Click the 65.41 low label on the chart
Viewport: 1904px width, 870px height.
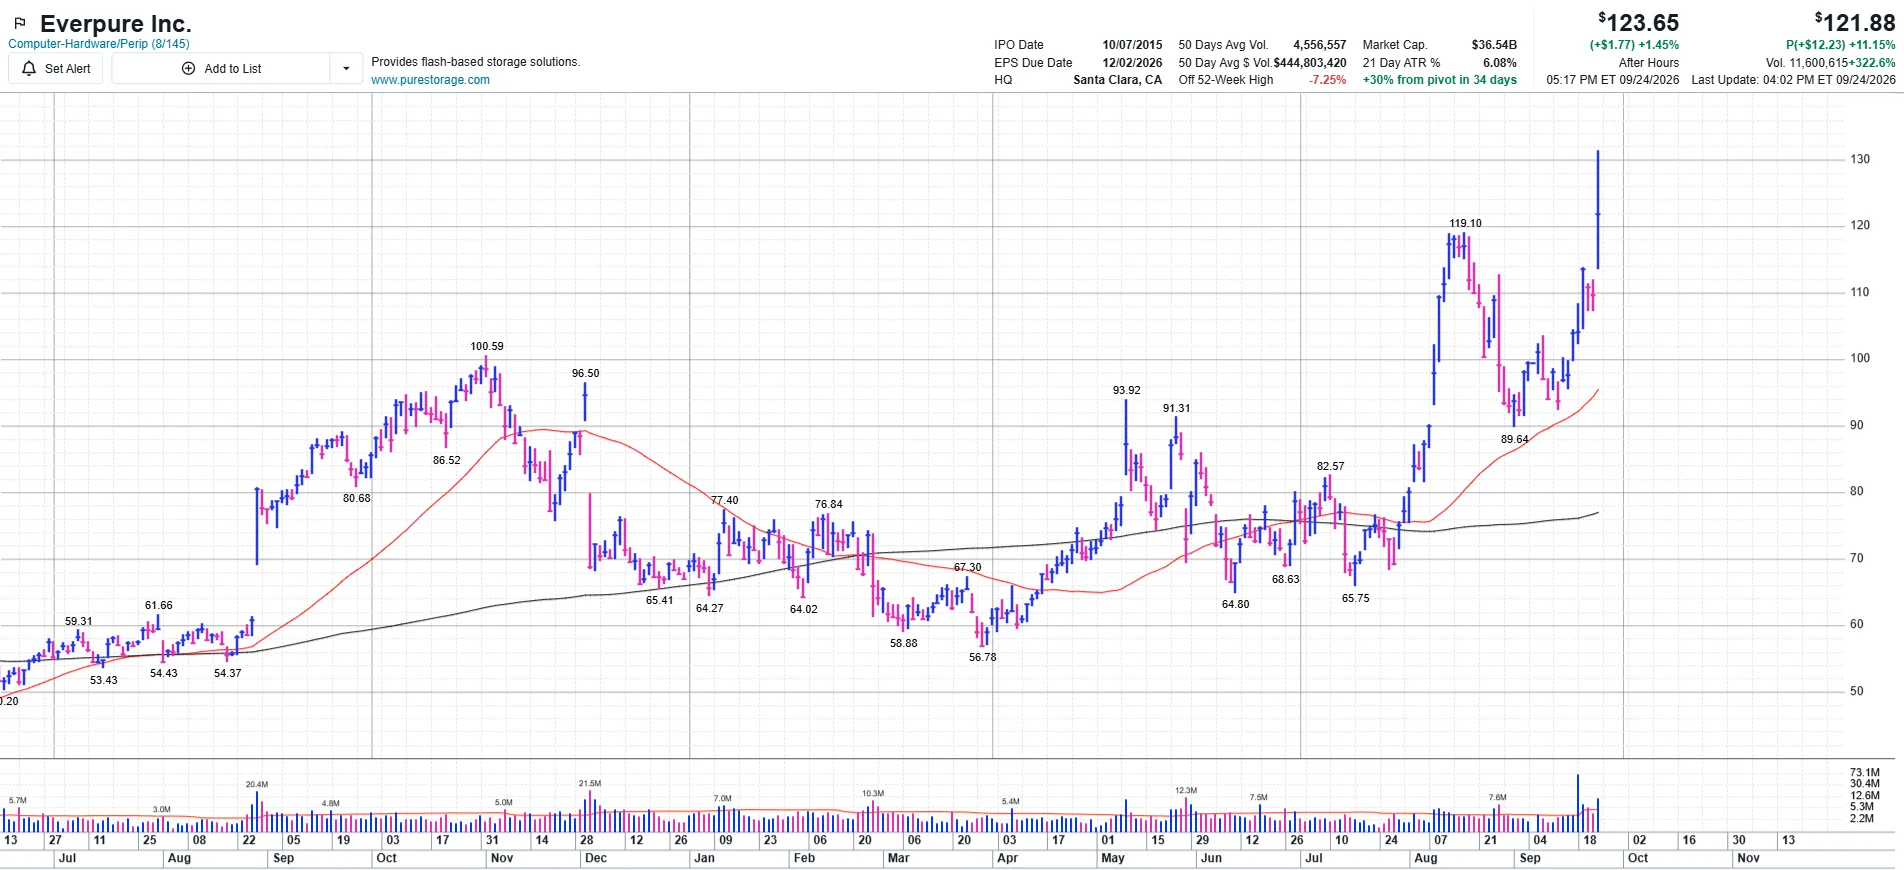pos(660,601)
